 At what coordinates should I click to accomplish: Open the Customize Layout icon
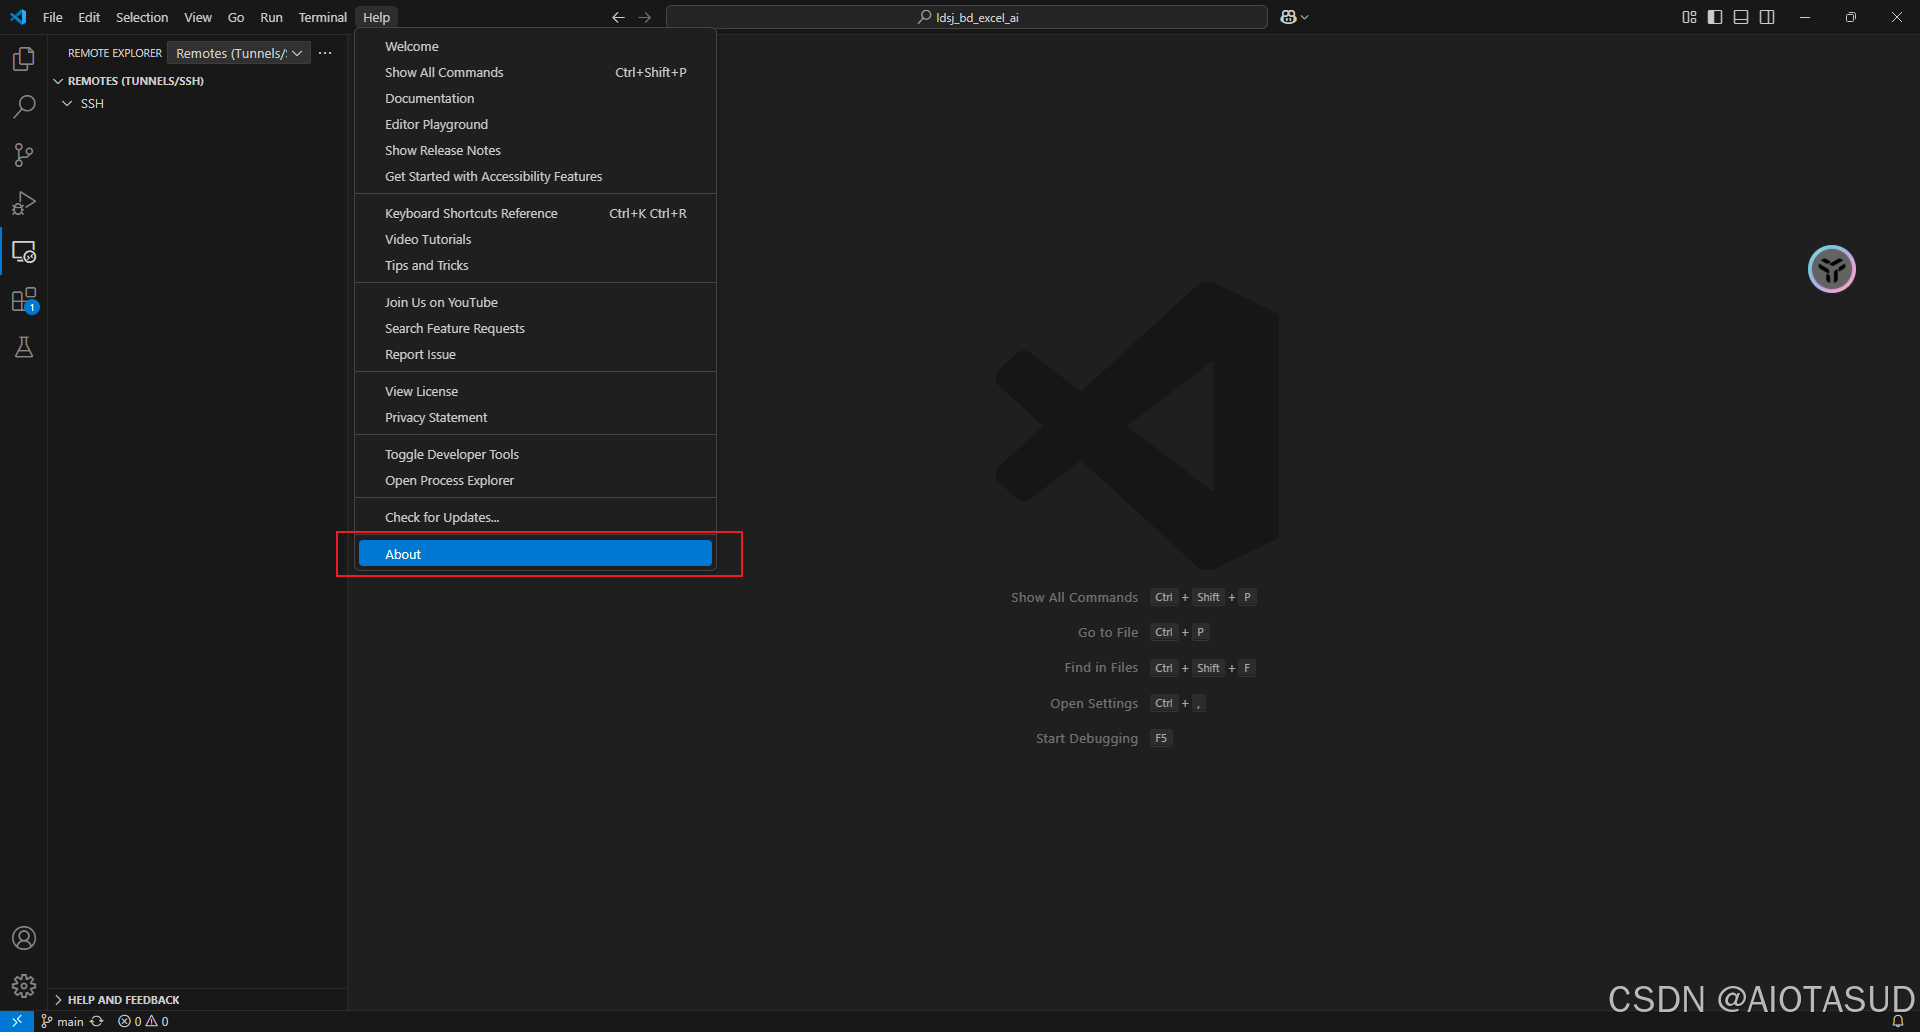click(x=1689, y=17)
